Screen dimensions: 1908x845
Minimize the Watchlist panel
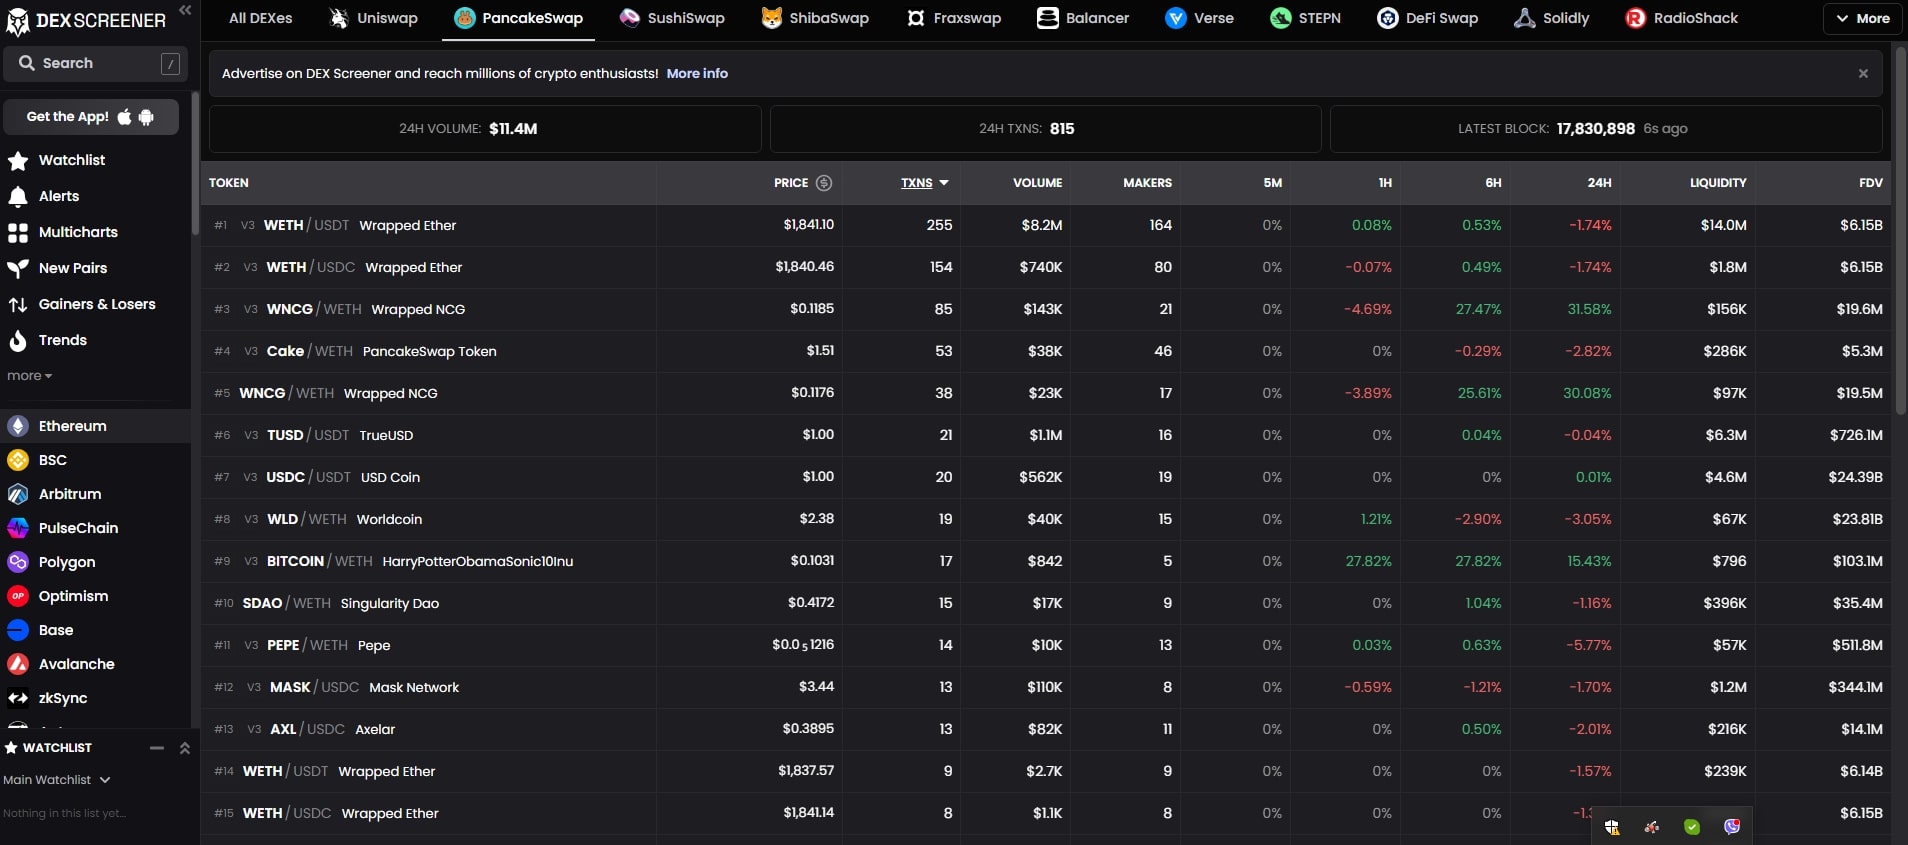pyautogui.click(x=157, y=748)
